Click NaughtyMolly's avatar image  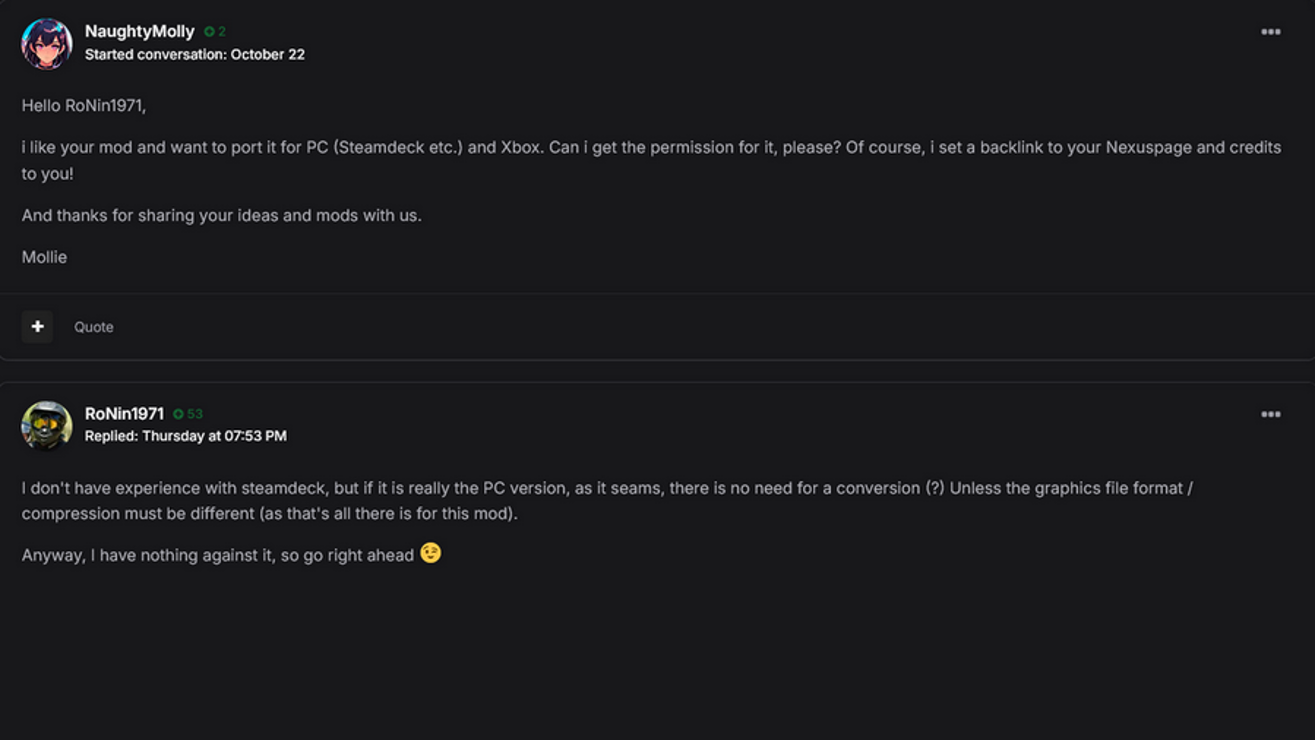[47, 43]
